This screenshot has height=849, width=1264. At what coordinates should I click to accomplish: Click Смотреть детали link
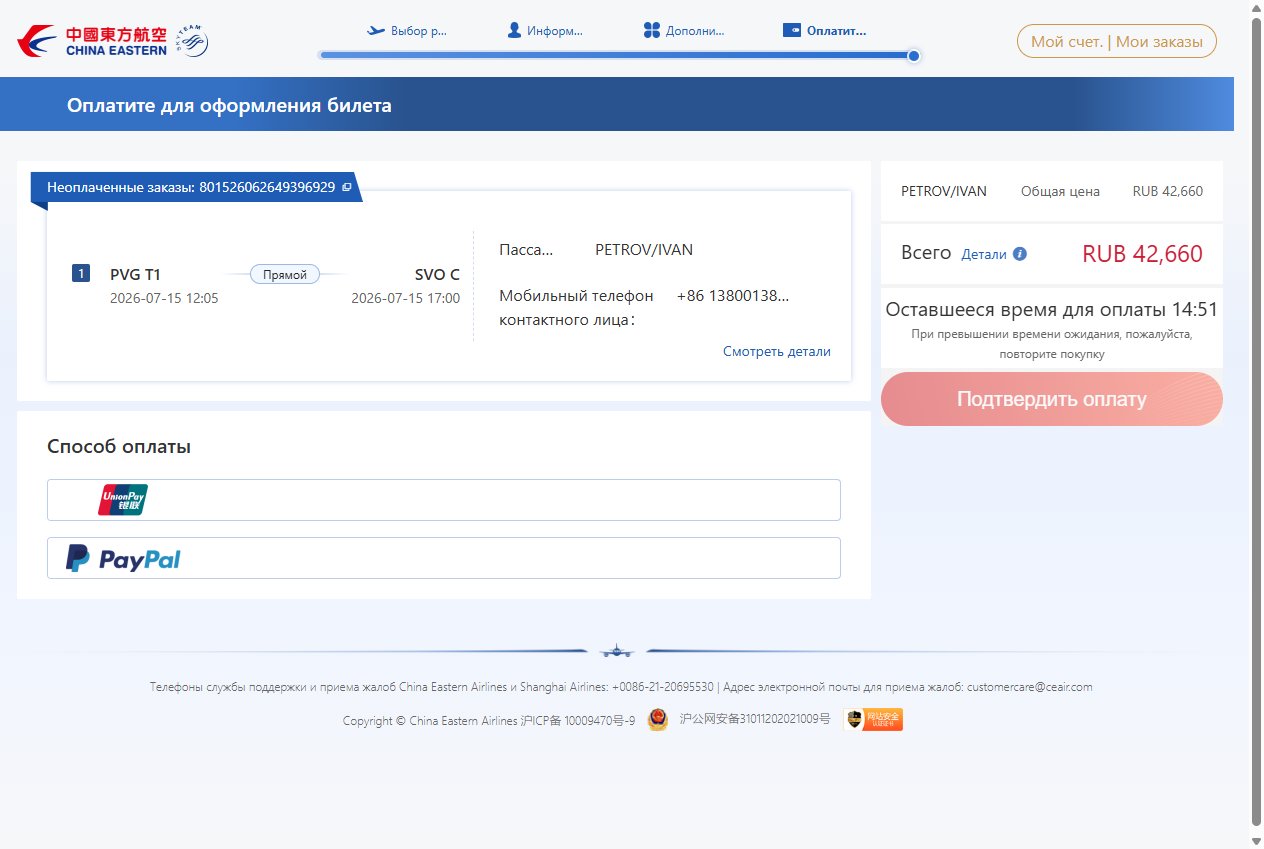(x=777, y=351)
